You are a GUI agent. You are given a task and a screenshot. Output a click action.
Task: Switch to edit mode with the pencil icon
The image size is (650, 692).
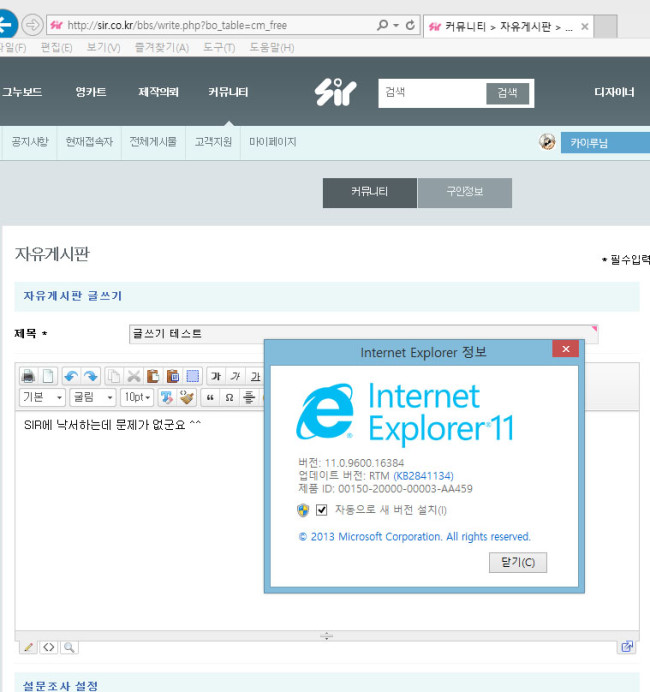click(x=28, y=647)
